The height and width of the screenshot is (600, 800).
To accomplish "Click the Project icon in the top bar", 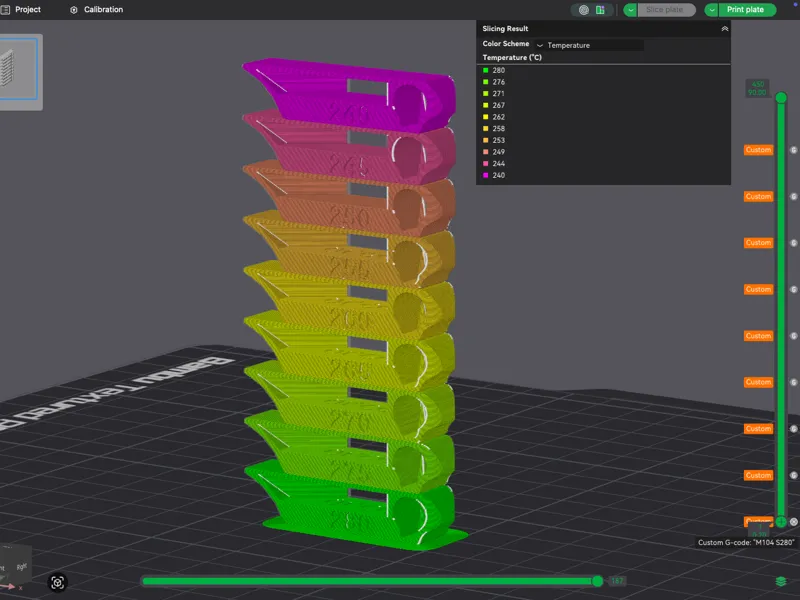I will pos(6,10).
